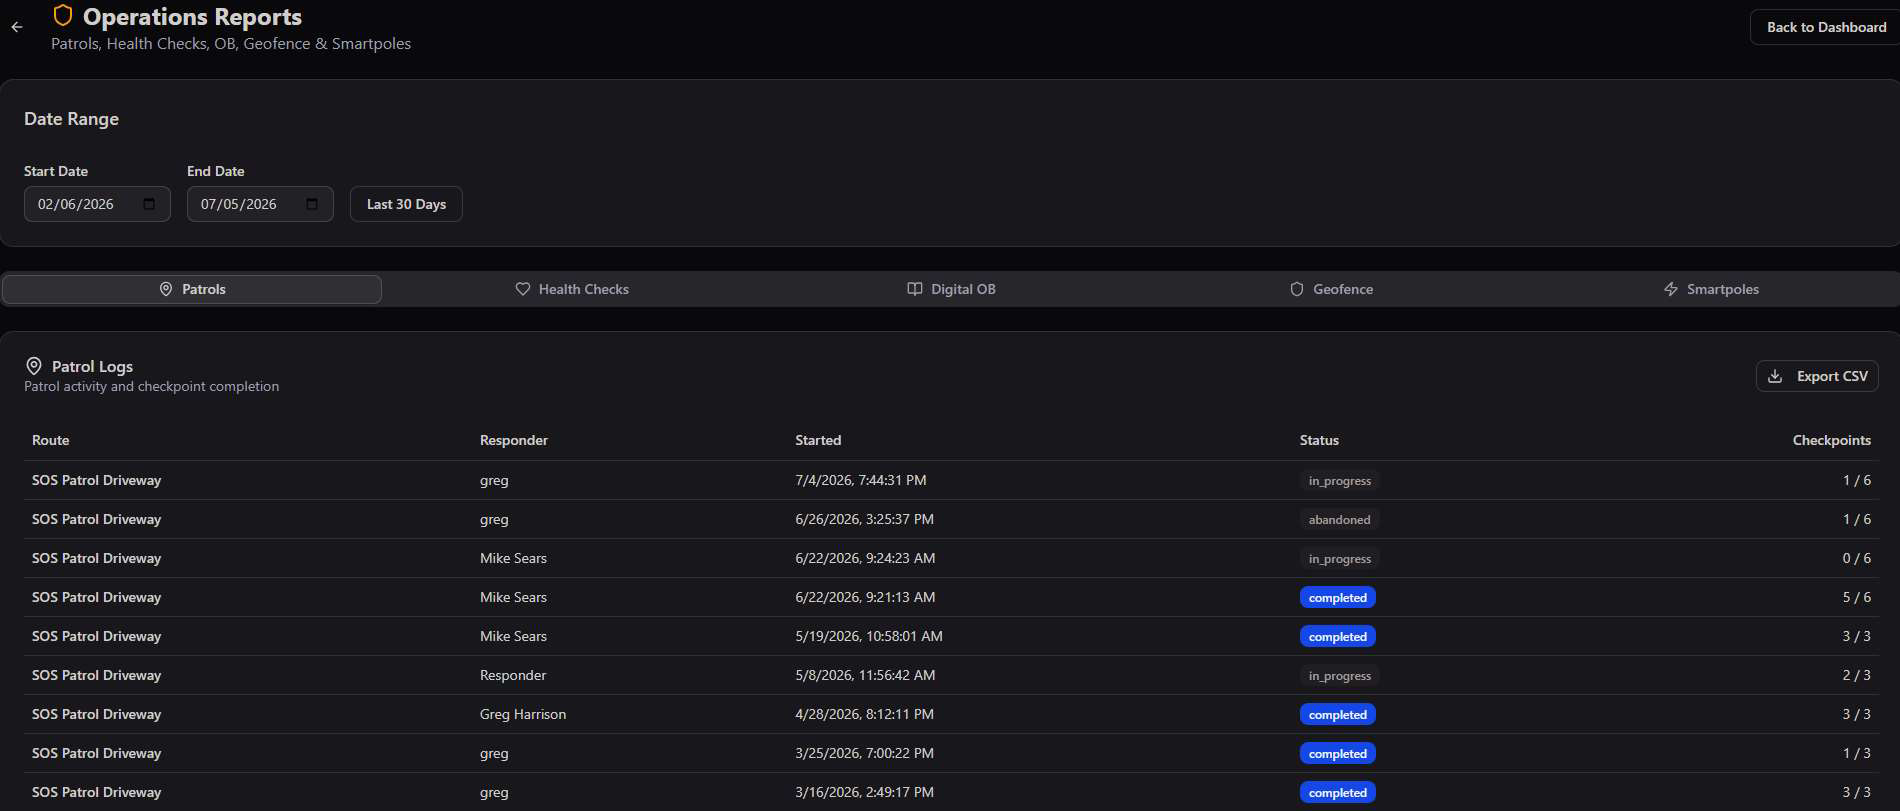The width and height of the screenshot is (1900, 811).
Task: Open the Start Date calendar picker icon
Action: (x=149, y=204)
